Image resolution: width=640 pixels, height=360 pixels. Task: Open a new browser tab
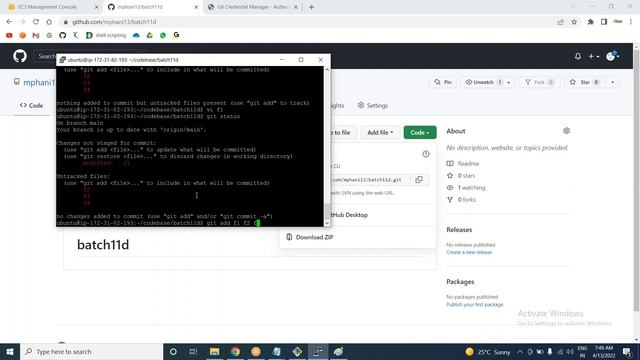coord(311,7)
